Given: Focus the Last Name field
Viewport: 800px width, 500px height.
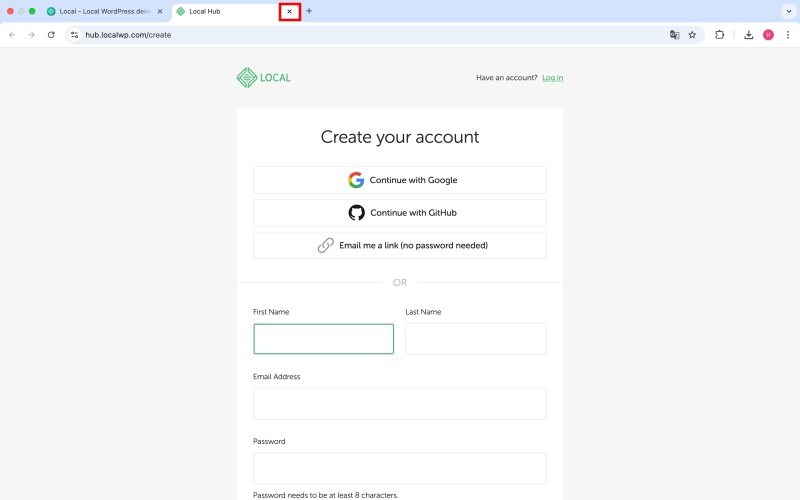Looking at the screenshot, I should [476, 339].
